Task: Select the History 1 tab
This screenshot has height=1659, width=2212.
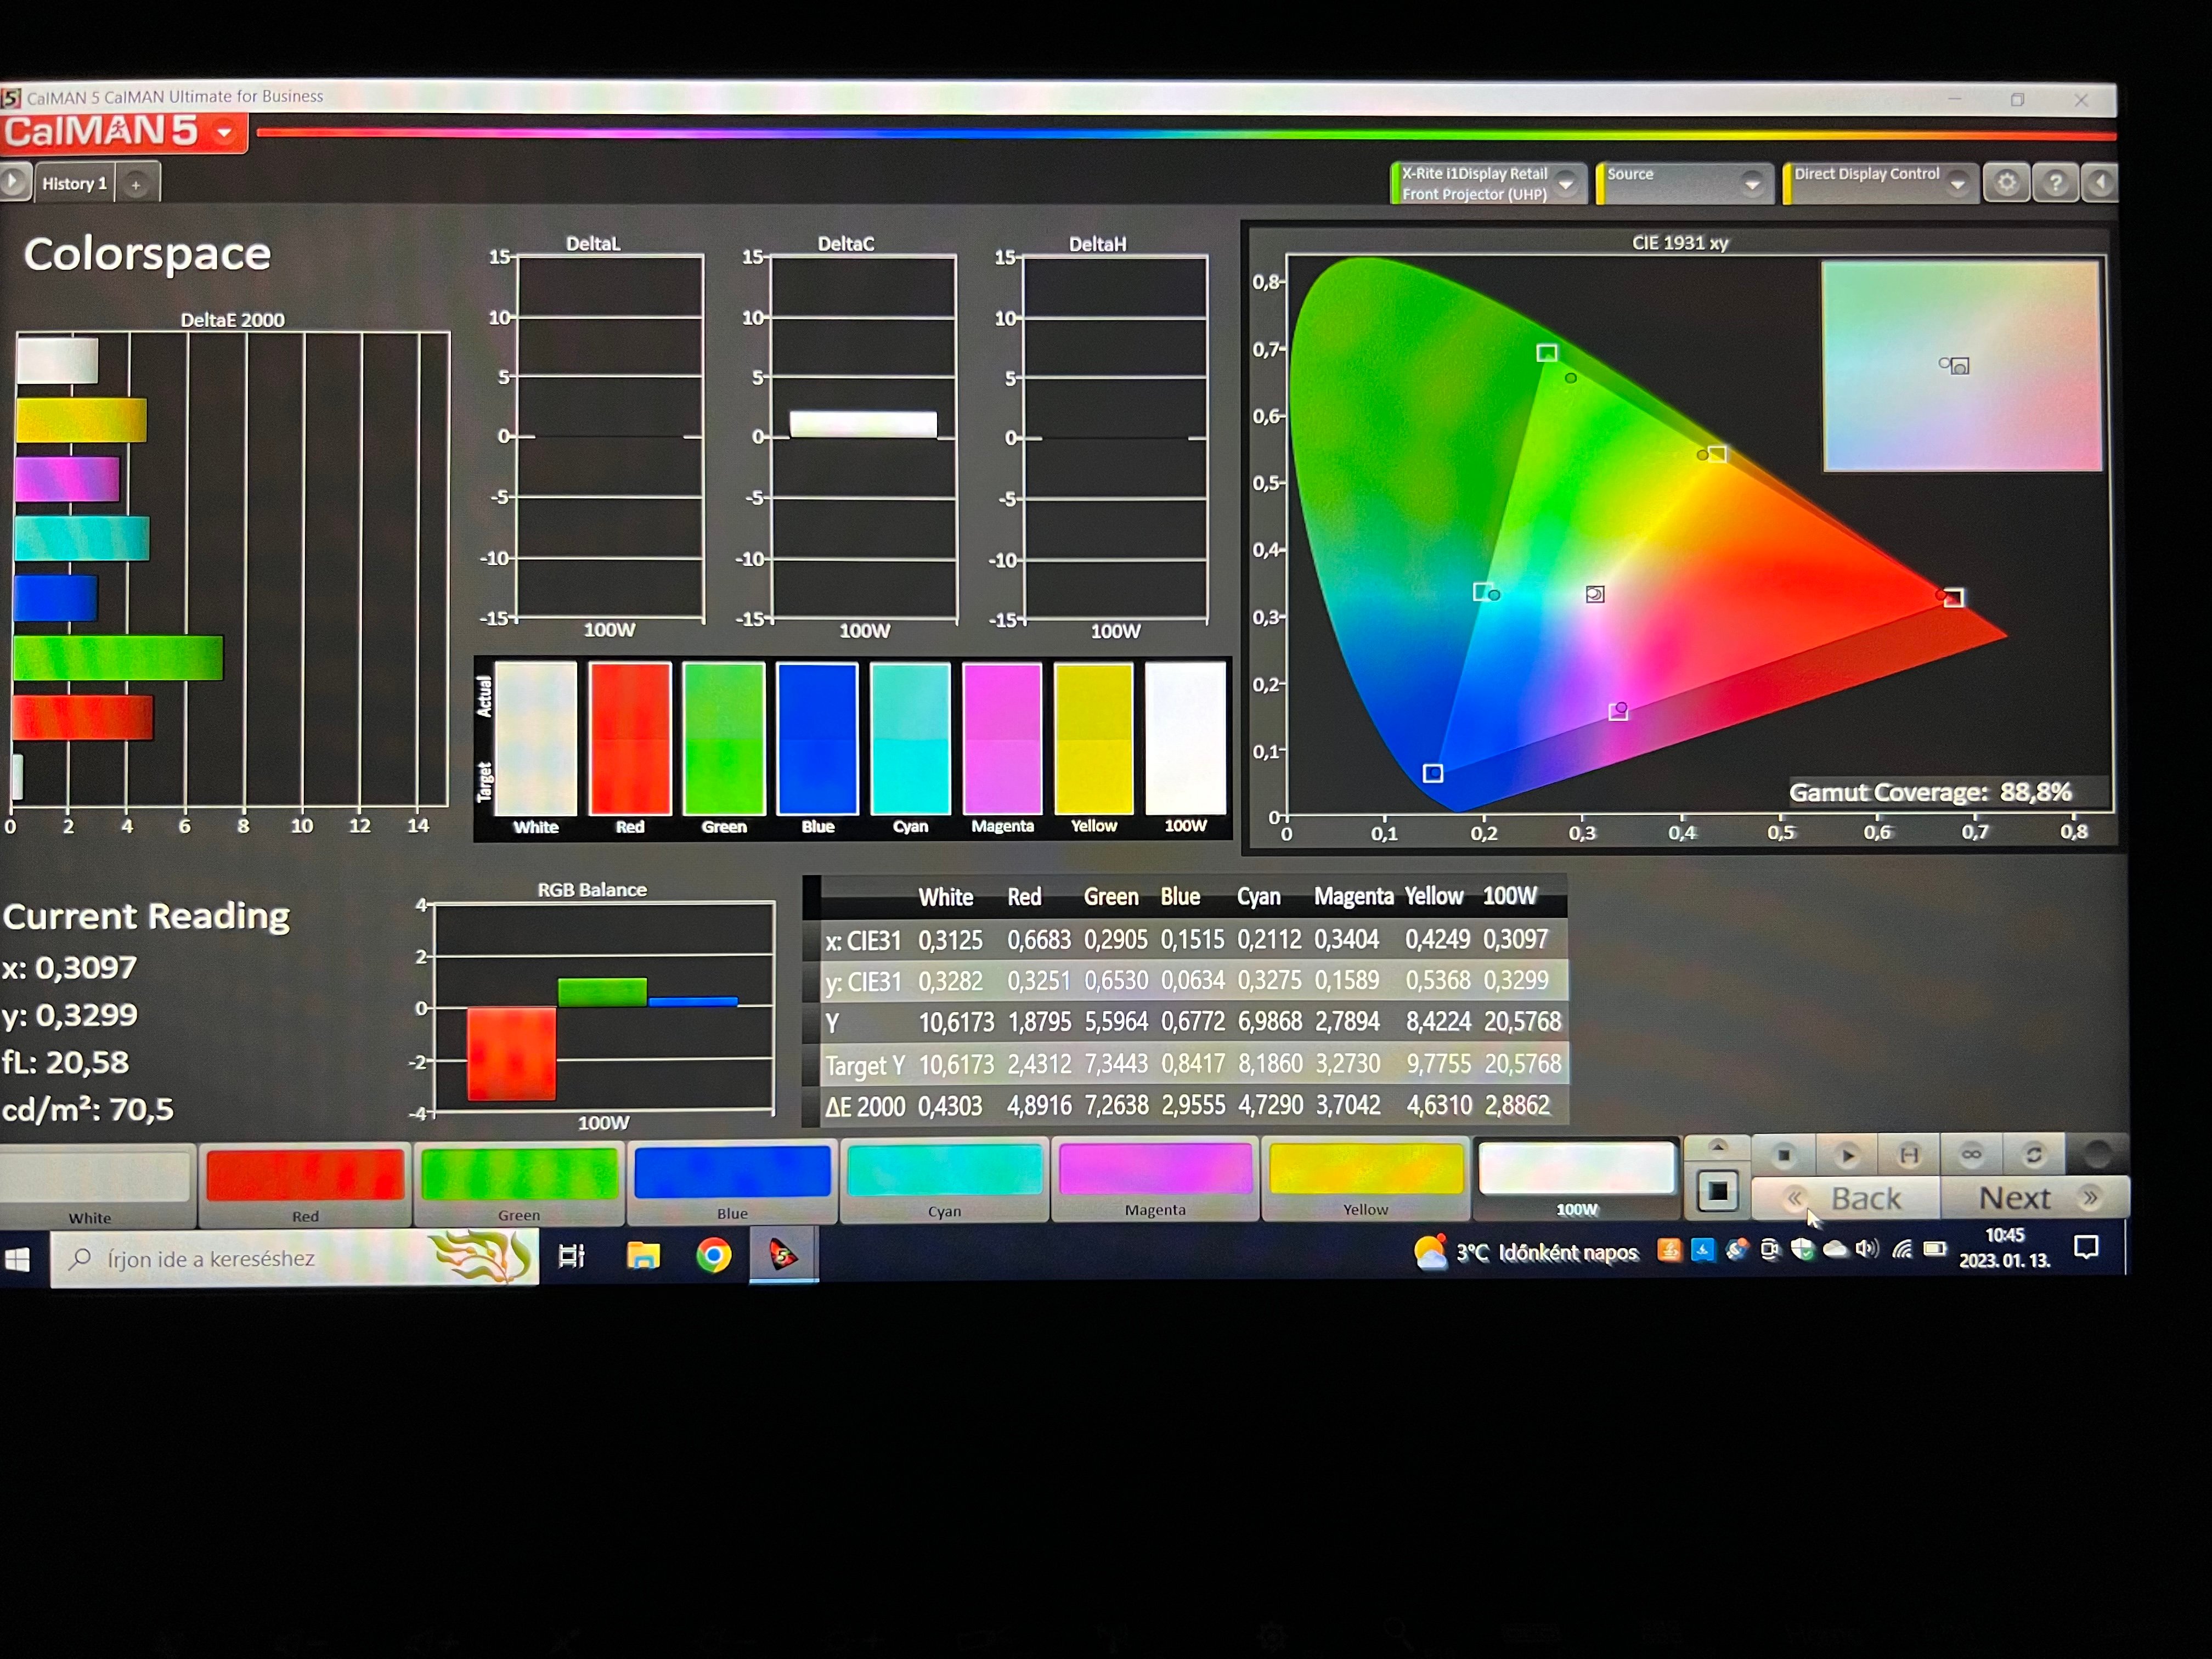Action: pos(74,184)
